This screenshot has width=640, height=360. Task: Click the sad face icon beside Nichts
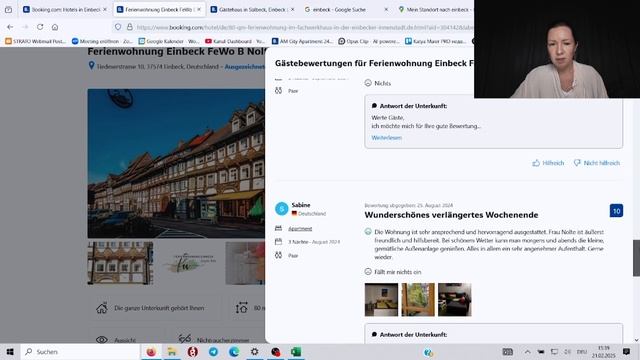[368, 83]
